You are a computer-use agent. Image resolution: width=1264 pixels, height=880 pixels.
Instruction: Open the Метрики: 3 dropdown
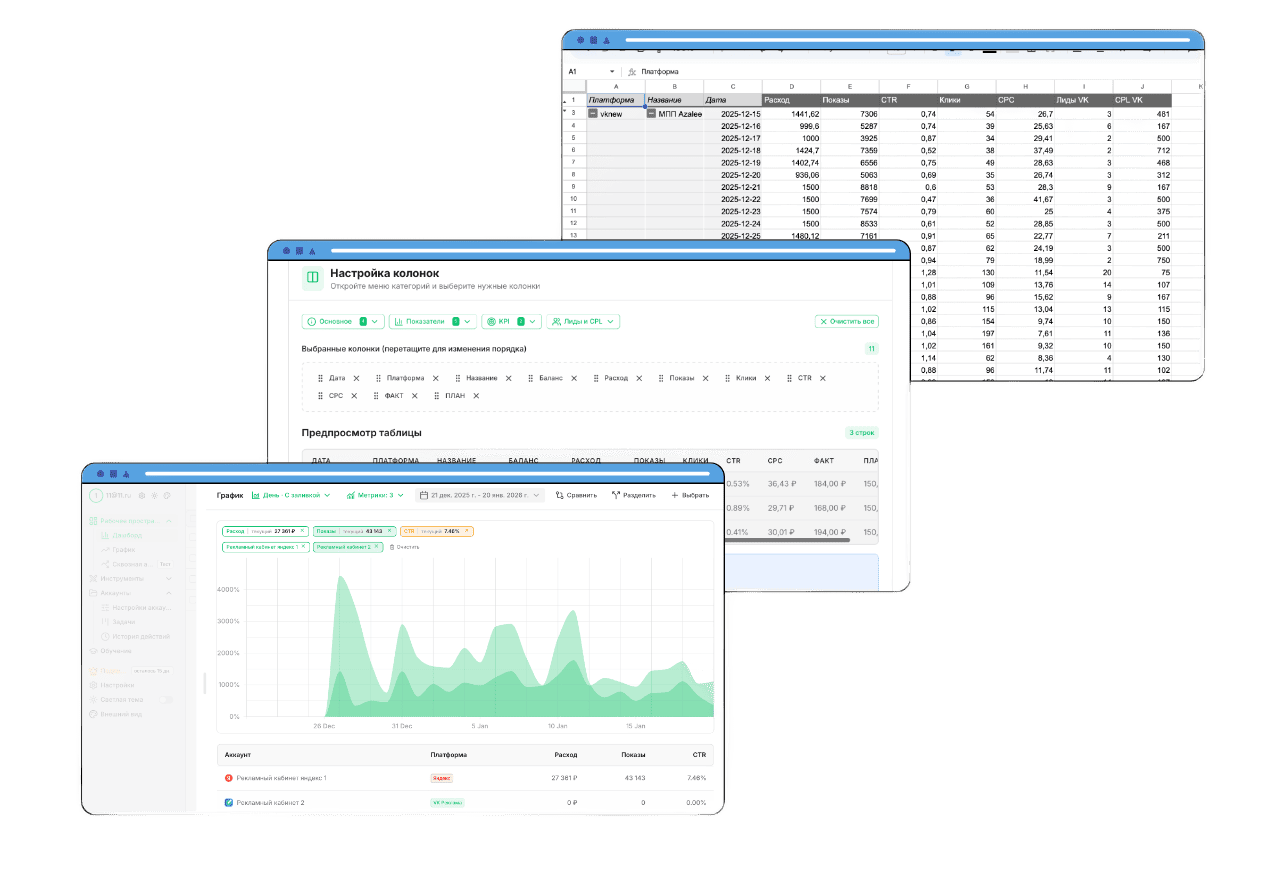coord(374,495)
